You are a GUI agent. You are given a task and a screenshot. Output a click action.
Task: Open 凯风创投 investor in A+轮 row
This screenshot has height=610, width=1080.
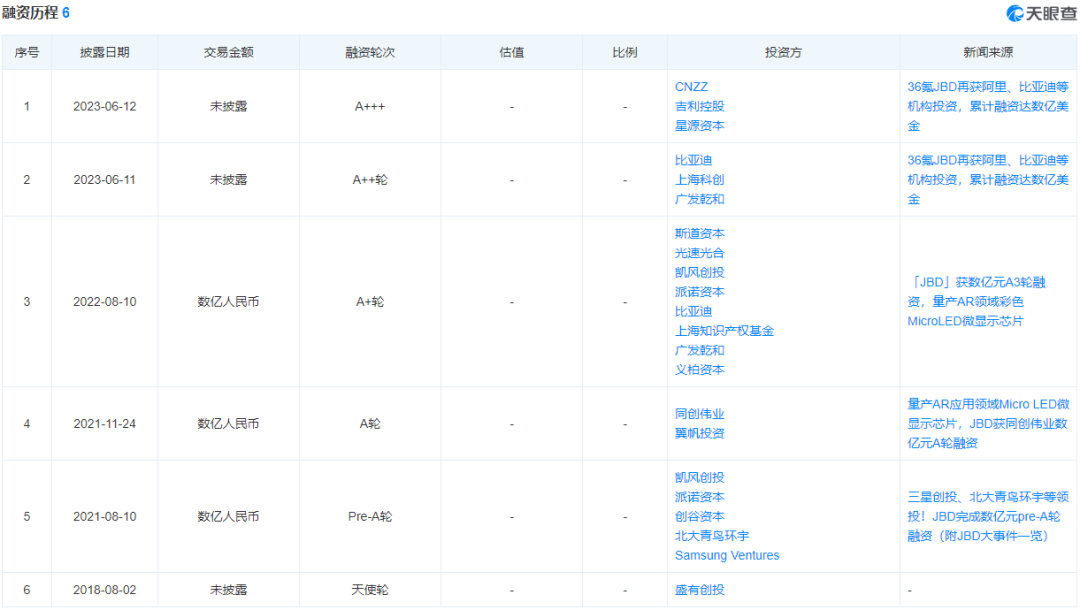pyautogui.click(x=699, y=273)
